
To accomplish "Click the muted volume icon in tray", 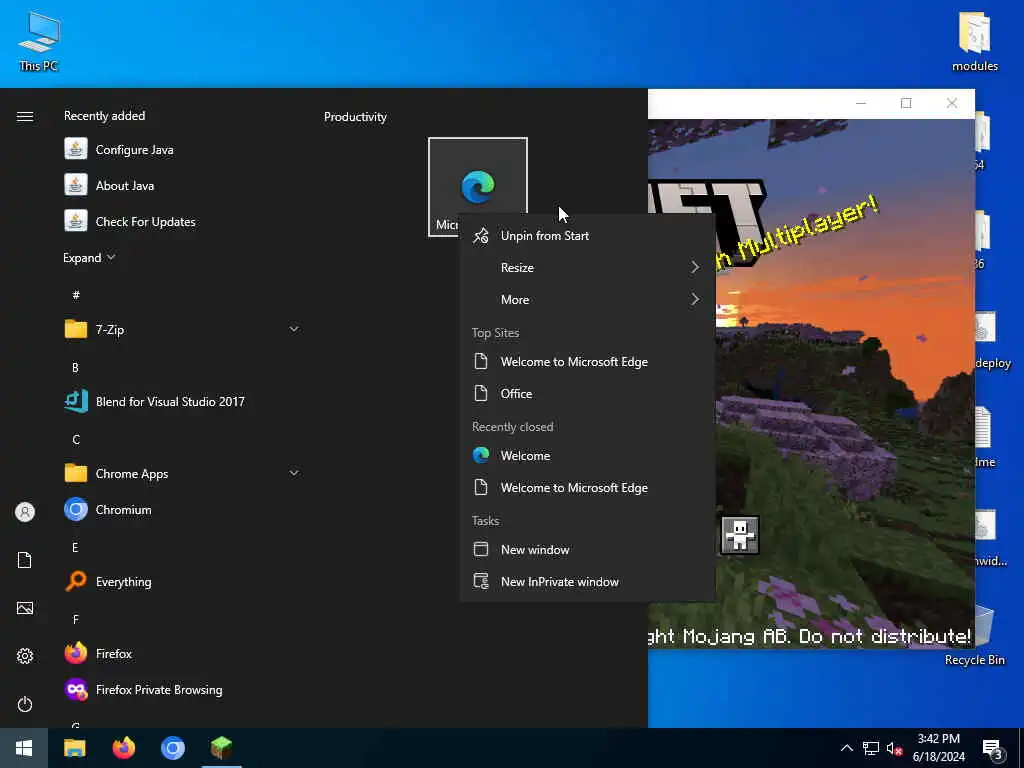I will click(x=895, y=748).
